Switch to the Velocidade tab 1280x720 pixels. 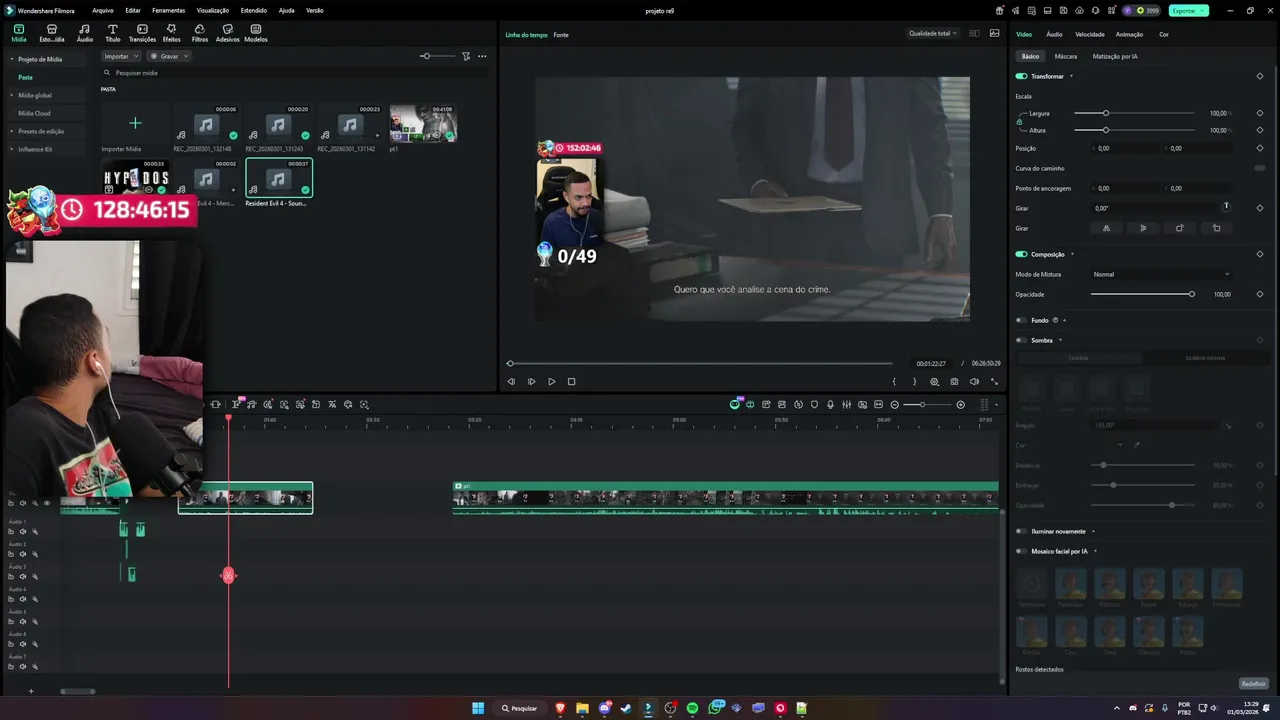[1090, 34]
